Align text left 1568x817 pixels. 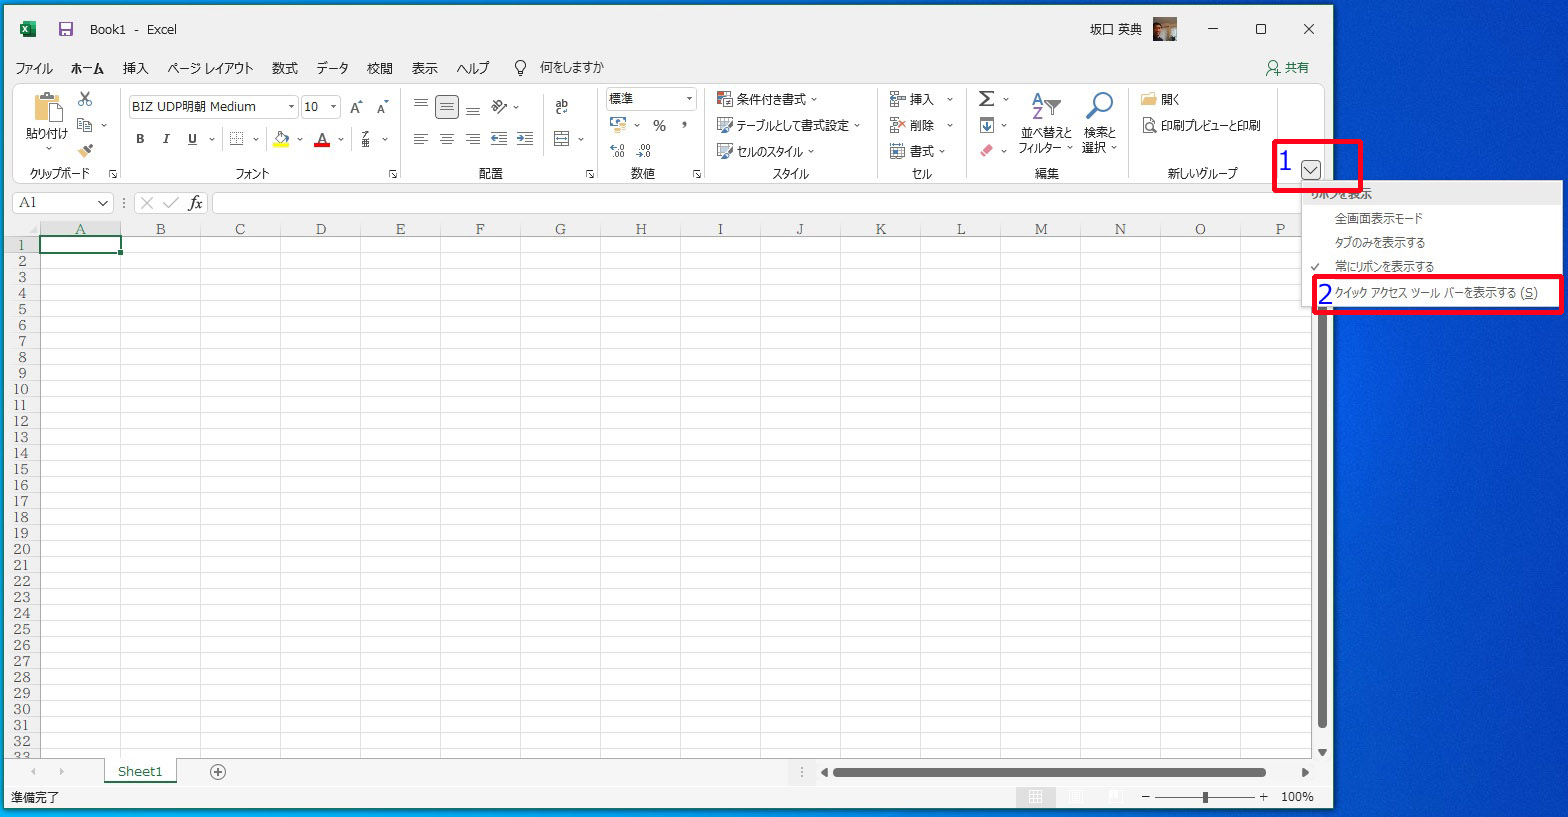coord(421,139)
